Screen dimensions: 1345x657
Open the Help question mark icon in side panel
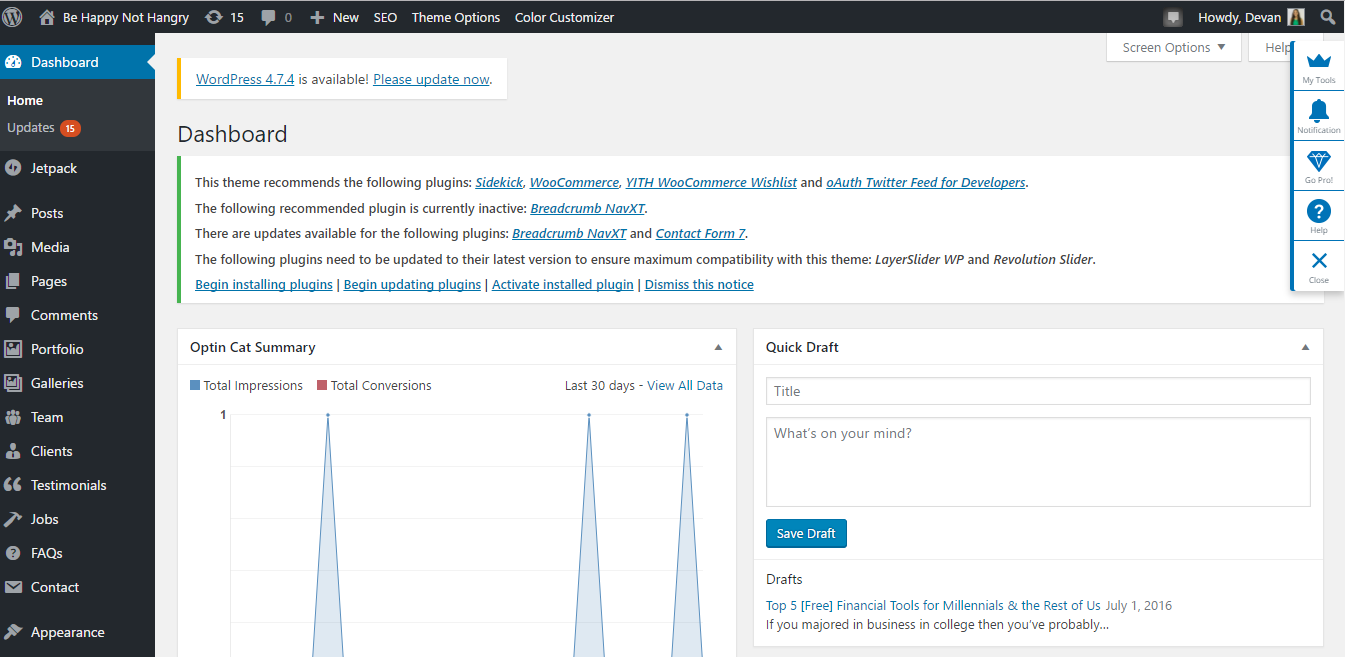[1318, 211]
